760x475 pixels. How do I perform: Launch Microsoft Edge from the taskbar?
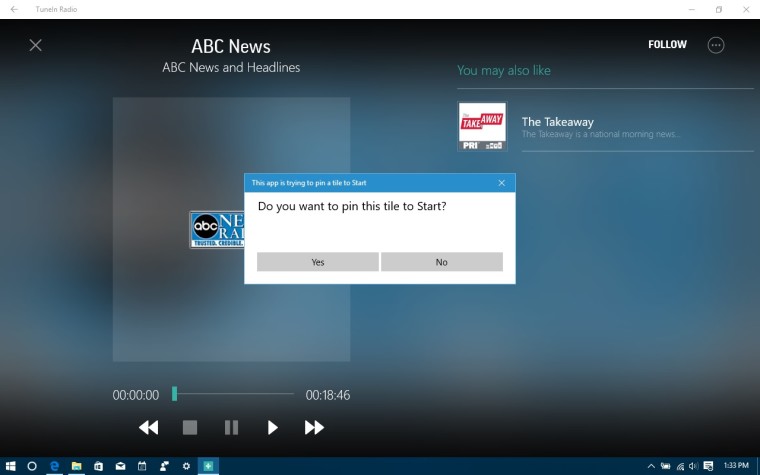54,466
